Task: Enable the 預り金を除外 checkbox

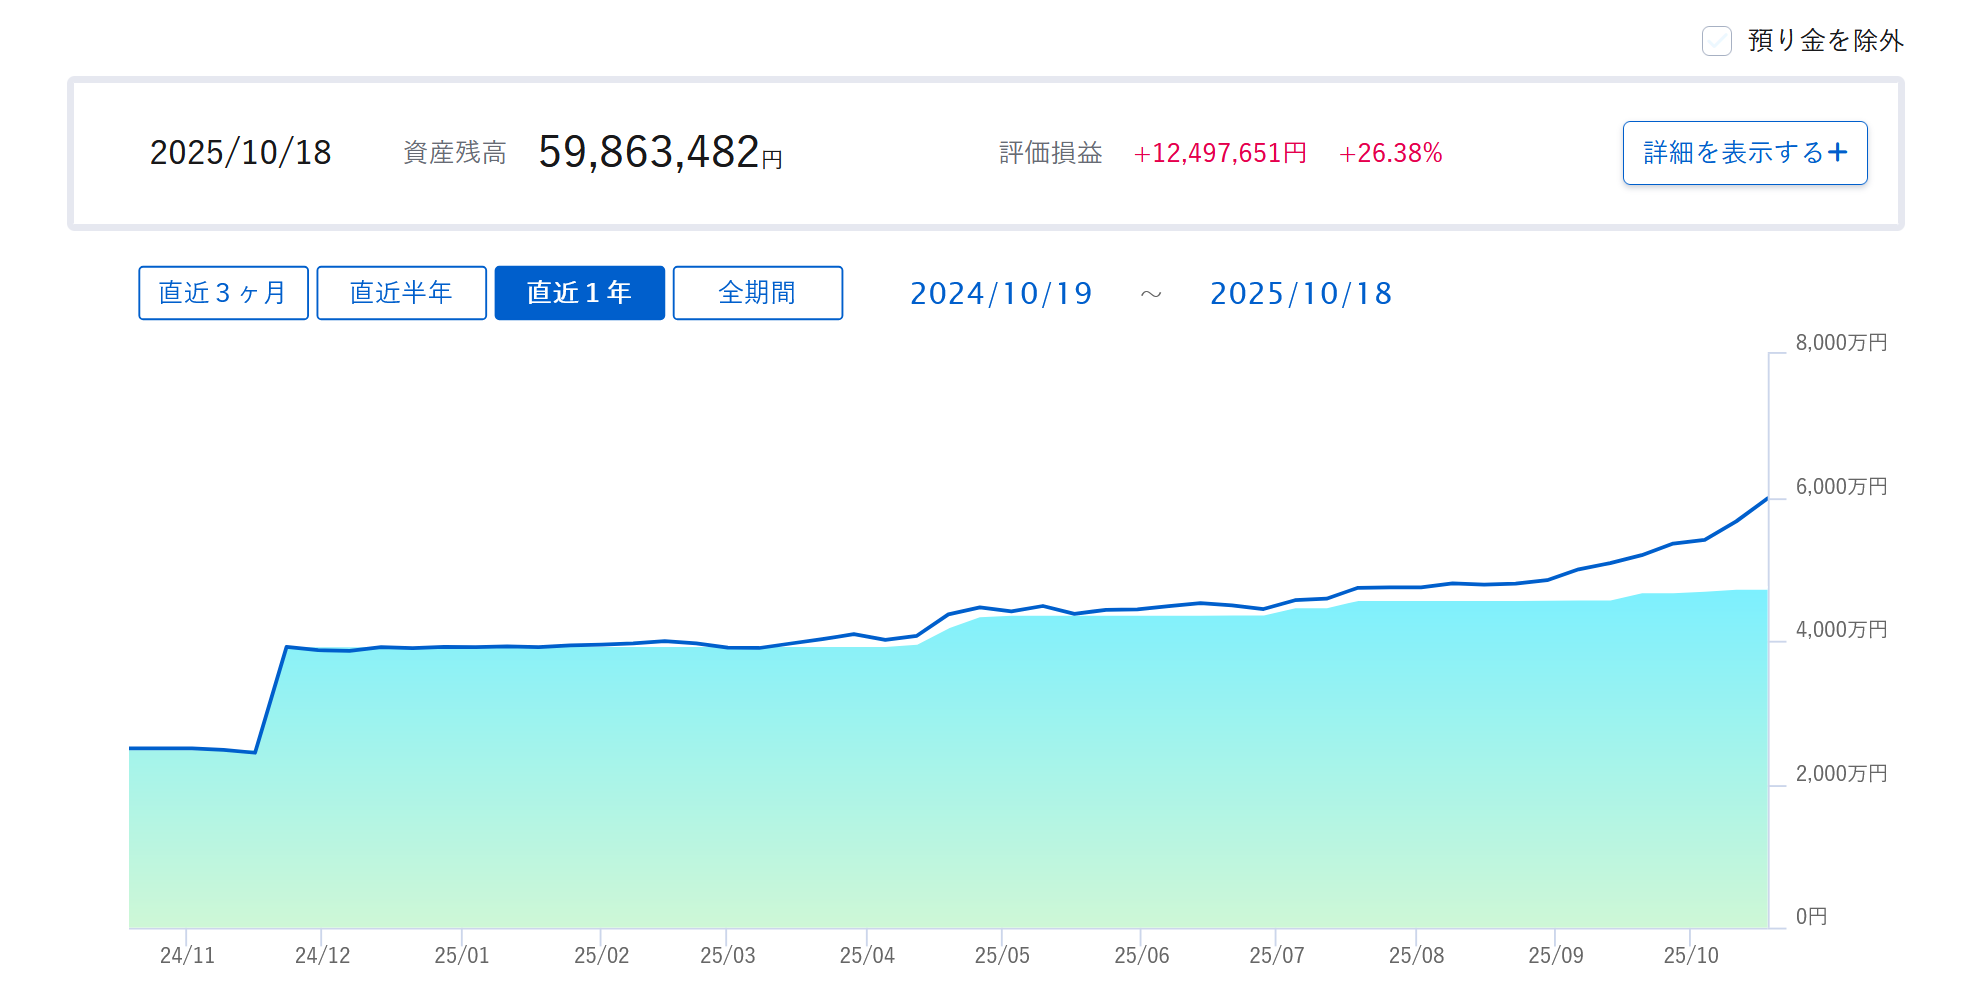Action: click(1716, 41)
